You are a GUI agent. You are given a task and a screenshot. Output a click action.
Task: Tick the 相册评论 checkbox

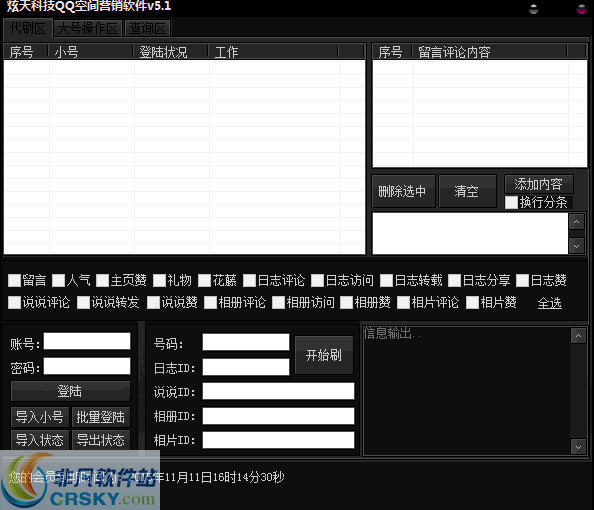click(210, 302)
